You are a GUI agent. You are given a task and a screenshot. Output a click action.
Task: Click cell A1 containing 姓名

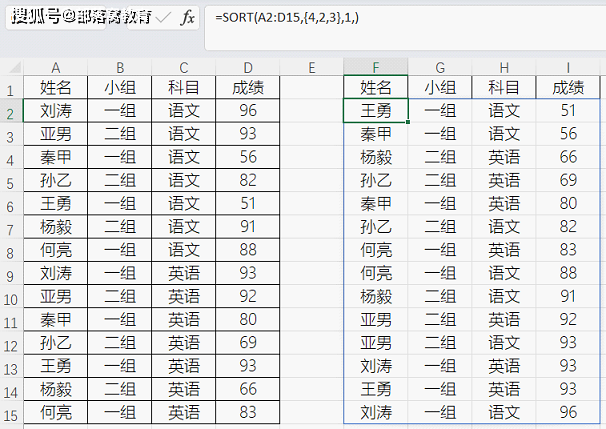(x=55, y=88)
